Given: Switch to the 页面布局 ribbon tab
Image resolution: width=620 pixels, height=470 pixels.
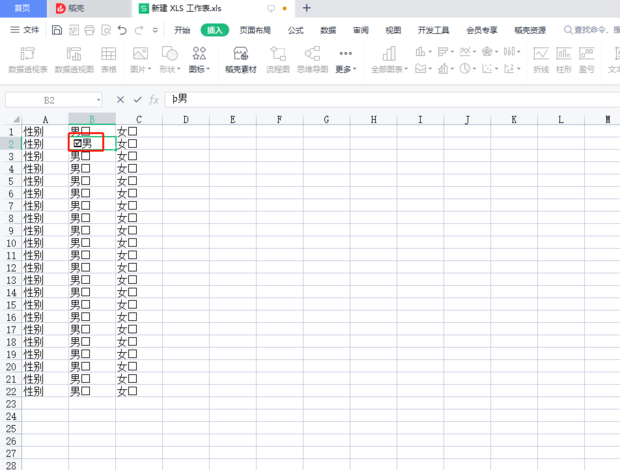Looking at the screenshot, I should 255,30.
